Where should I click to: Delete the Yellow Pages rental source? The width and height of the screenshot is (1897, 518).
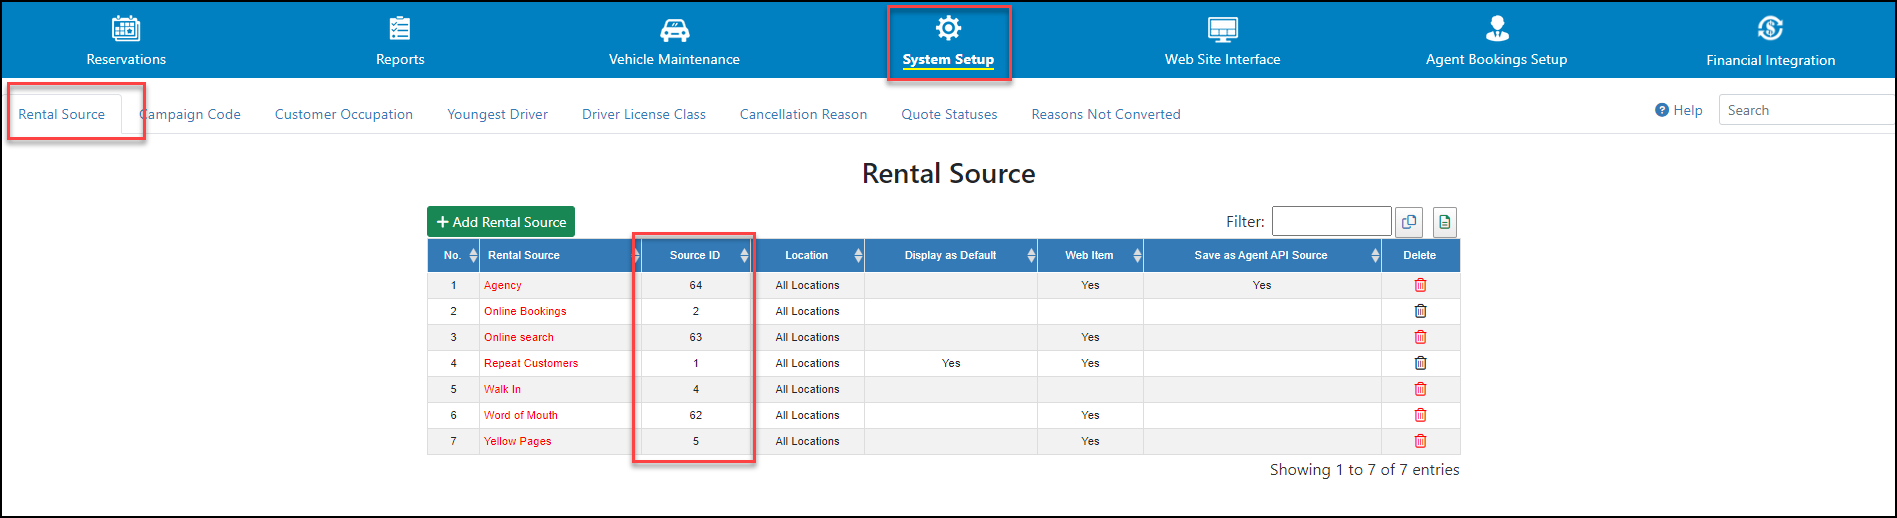1420,441
